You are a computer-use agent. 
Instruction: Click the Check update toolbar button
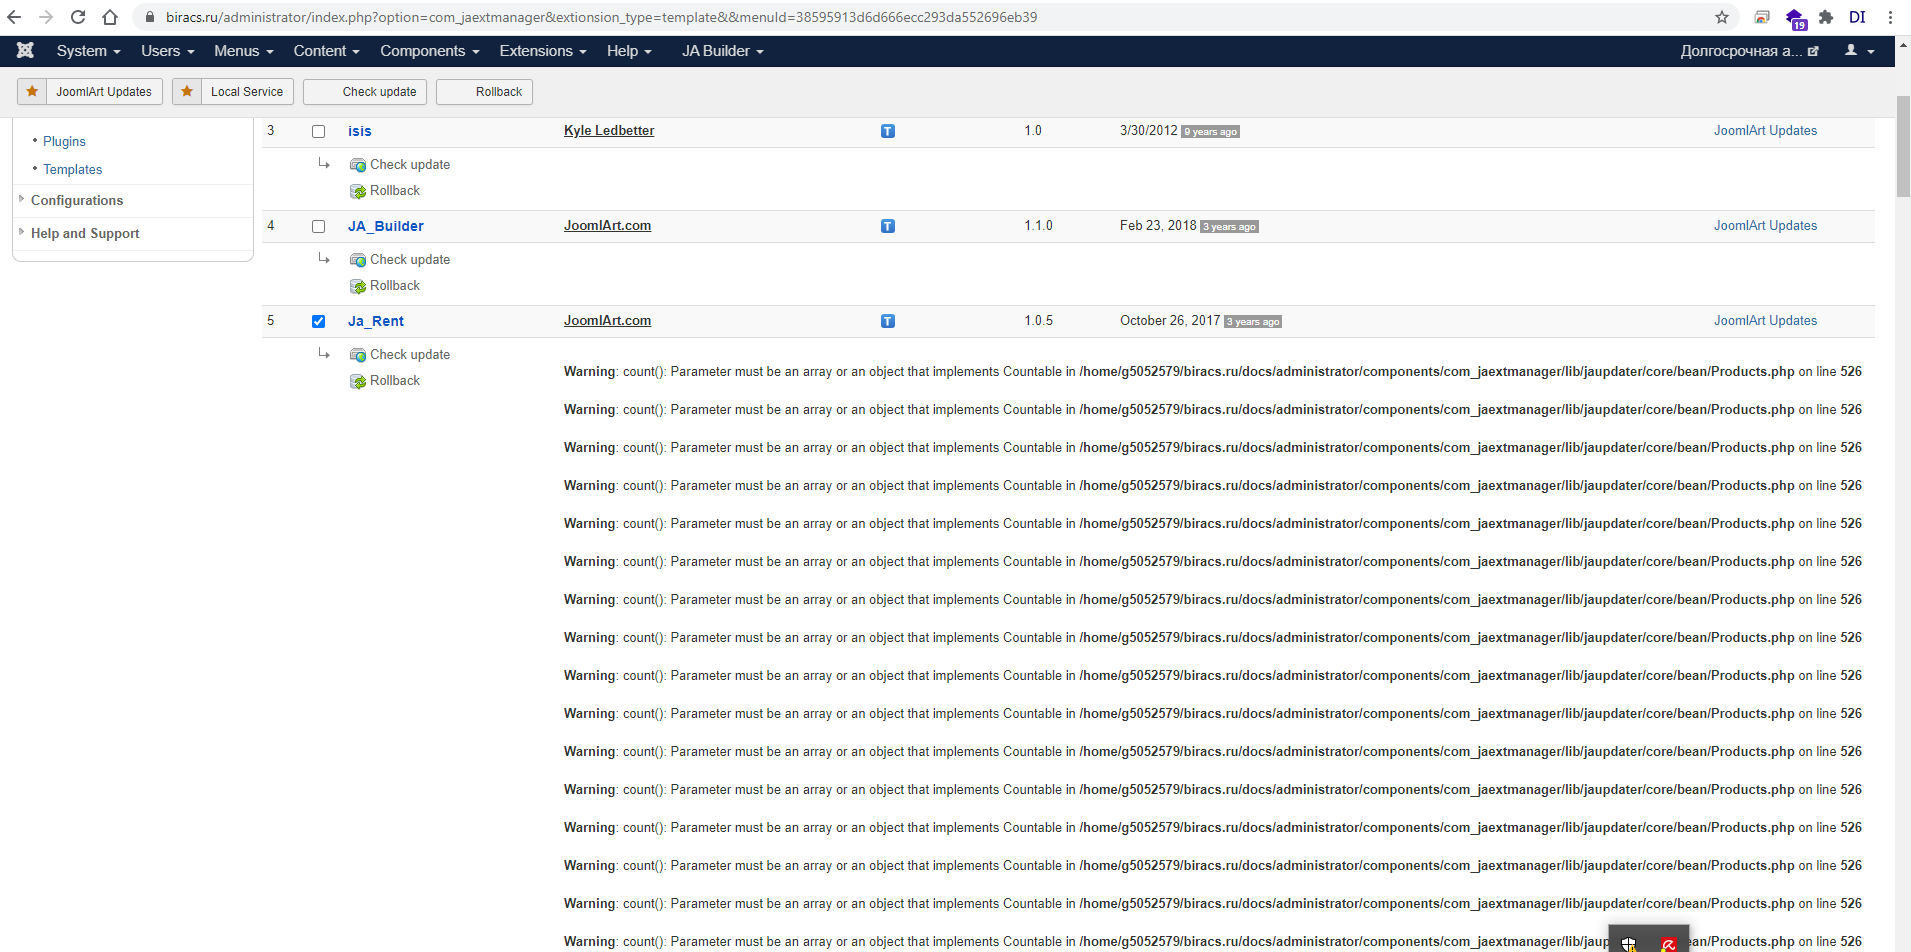(366, 92)
